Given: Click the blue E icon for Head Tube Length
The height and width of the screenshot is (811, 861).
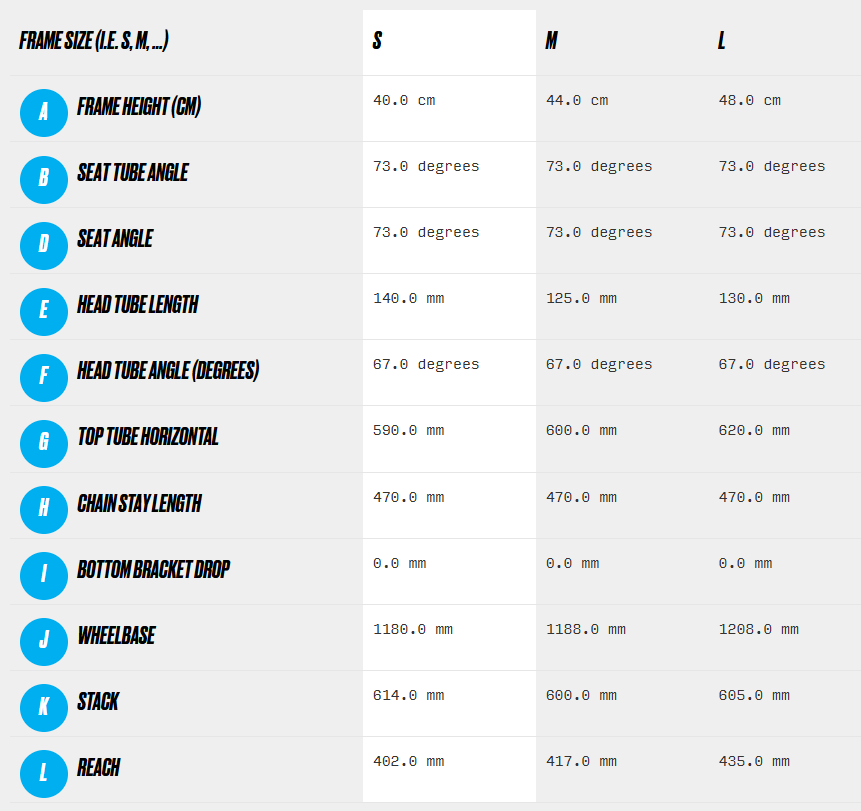Looking at the screenshot, I should 43,309.
